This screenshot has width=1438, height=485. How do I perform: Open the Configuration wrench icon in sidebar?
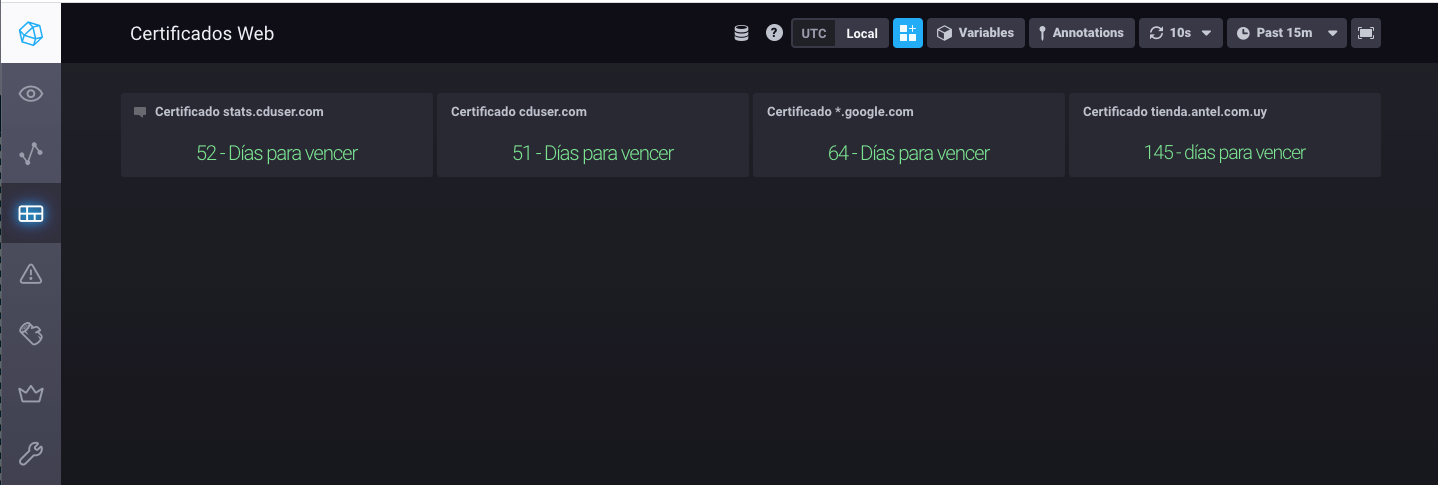tap(30, 453)
